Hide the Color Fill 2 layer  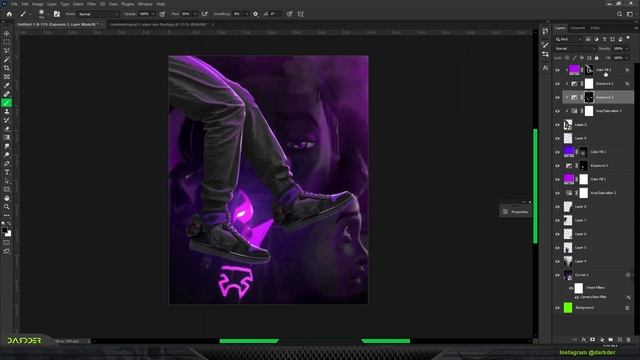coord(558,152)
